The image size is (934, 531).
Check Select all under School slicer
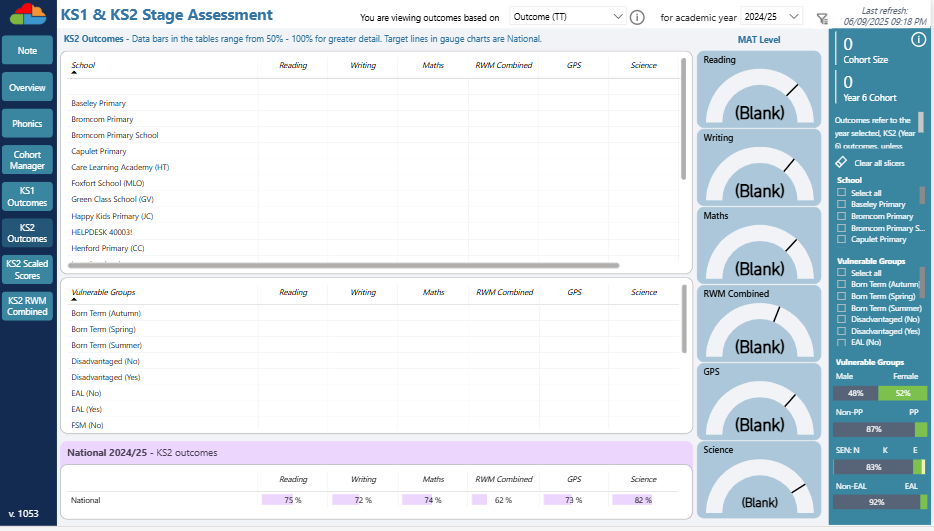pyautogui.click(x=842, y=193)
